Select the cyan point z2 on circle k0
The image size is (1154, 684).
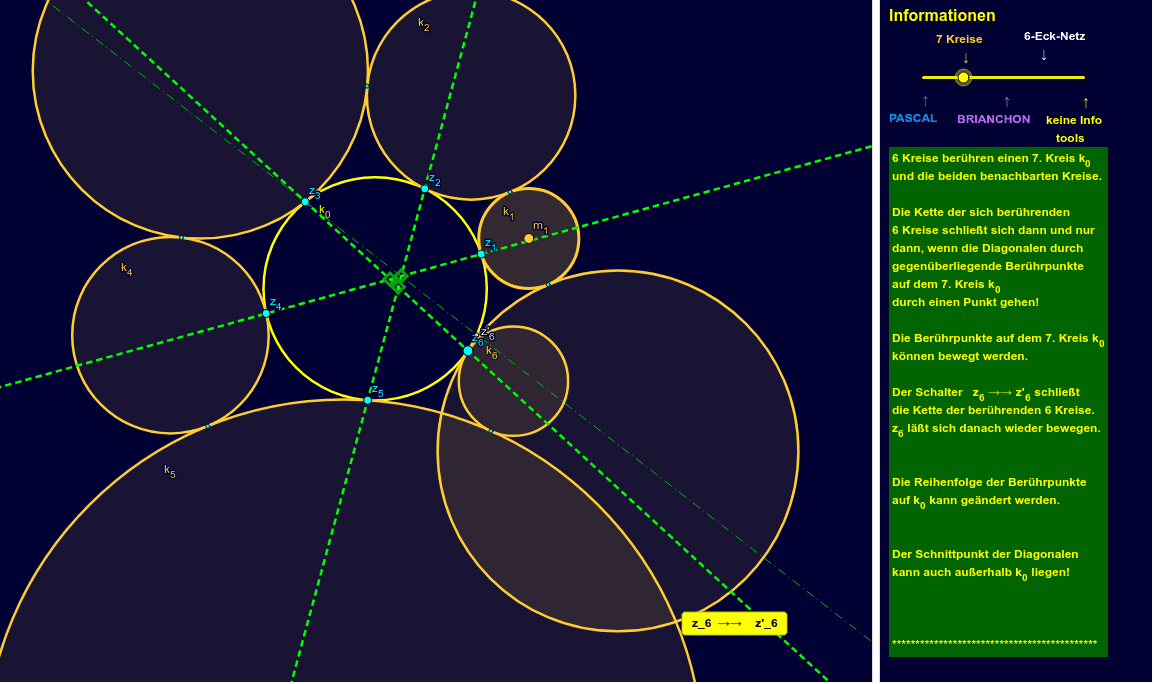(425, 188)
